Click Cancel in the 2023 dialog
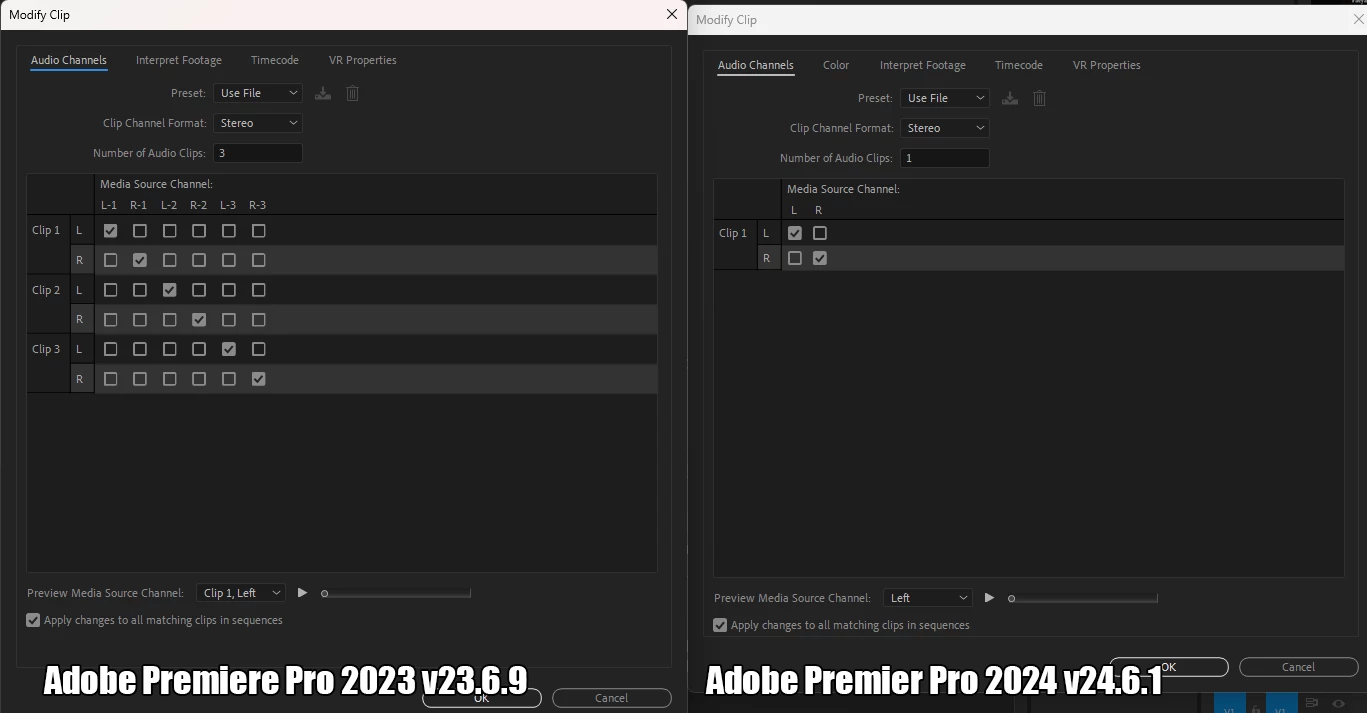 (x=612, y=698)
